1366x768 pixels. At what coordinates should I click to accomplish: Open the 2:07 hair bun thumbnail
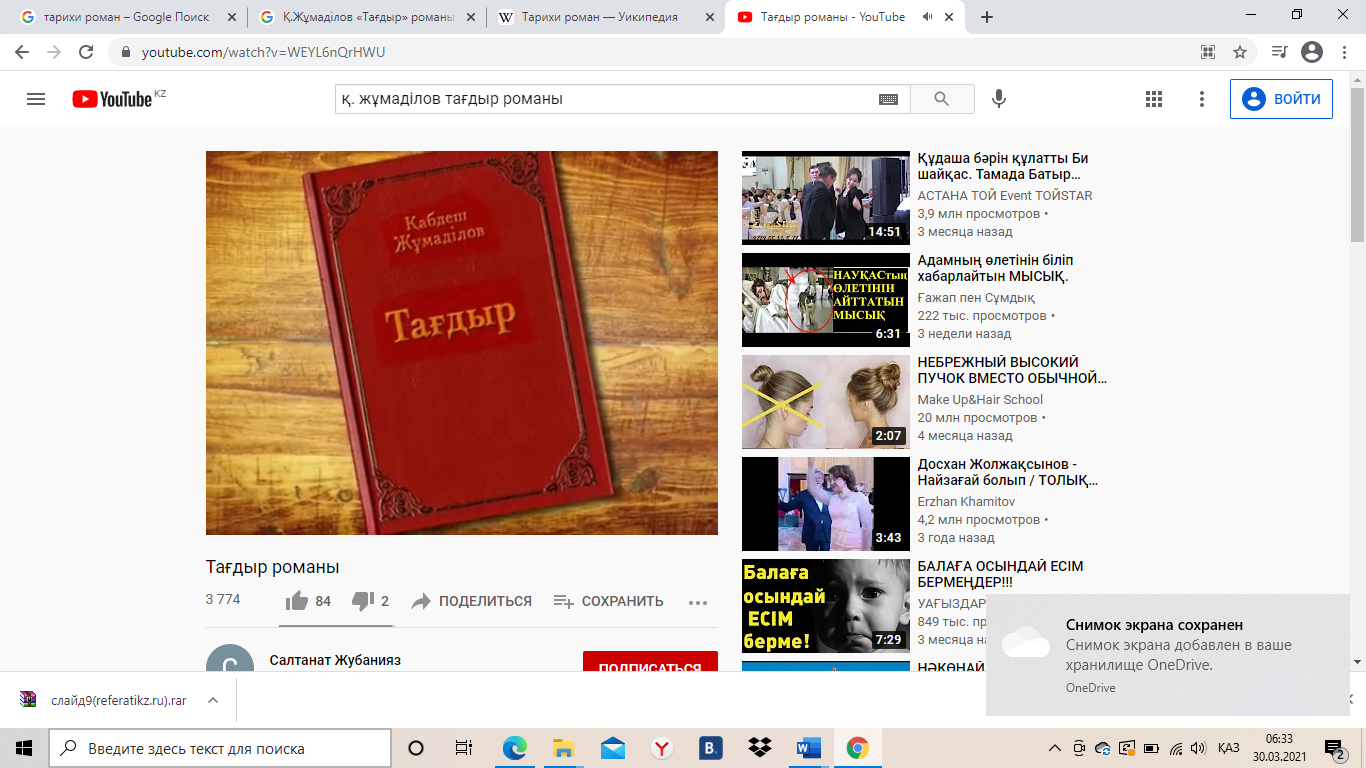coord(826,402)
